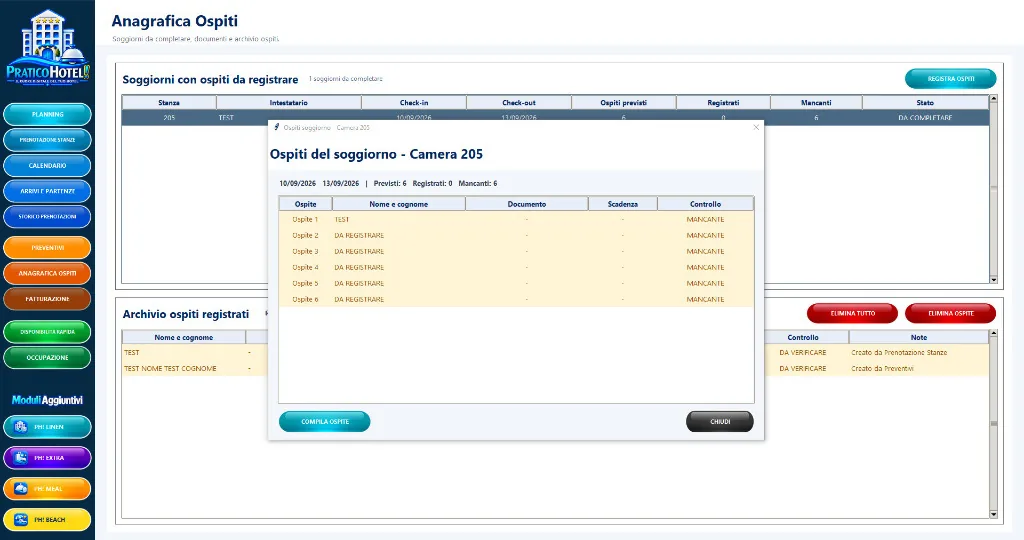Screen dimensions: 1024x540
Task: Click the PraticoHotel logo icon
Action: pyautogui.click(x=48, y=47)
